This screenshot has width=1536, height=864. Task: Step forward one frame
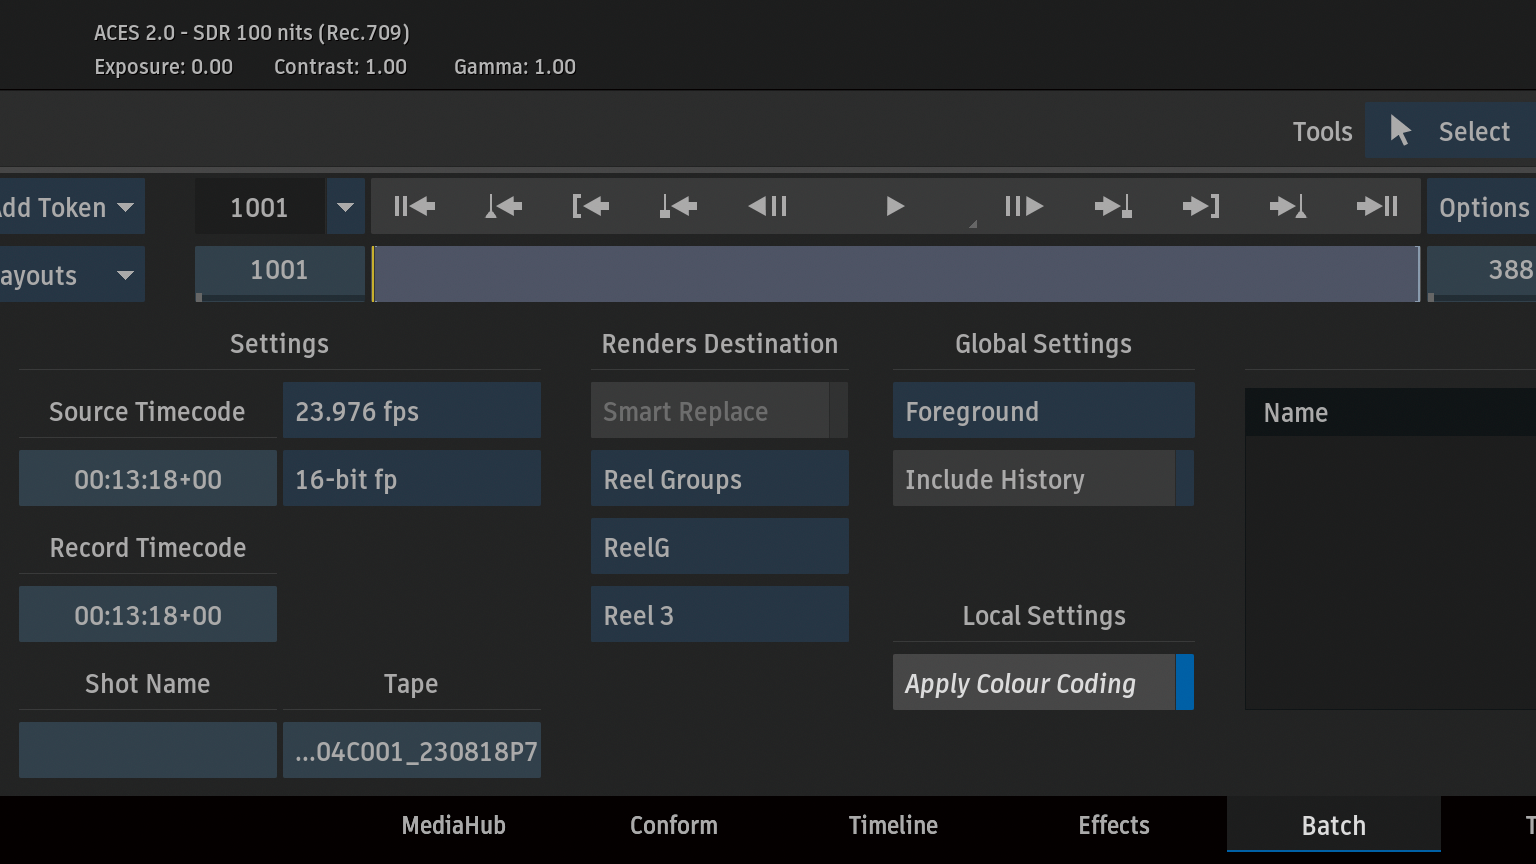[1023, 207]
